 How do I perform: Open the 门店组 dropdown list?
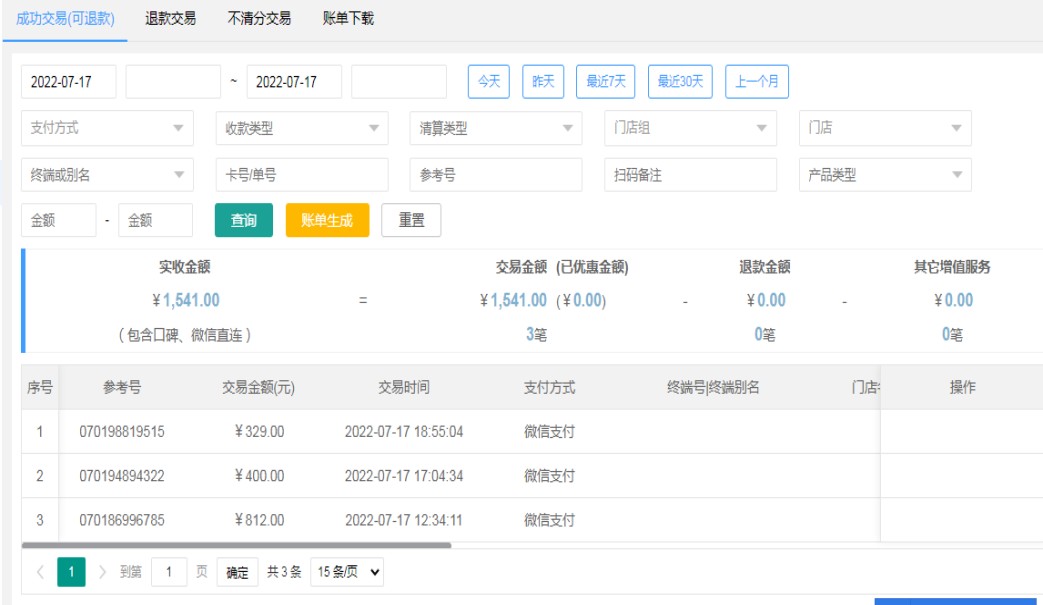click(690, 128)
